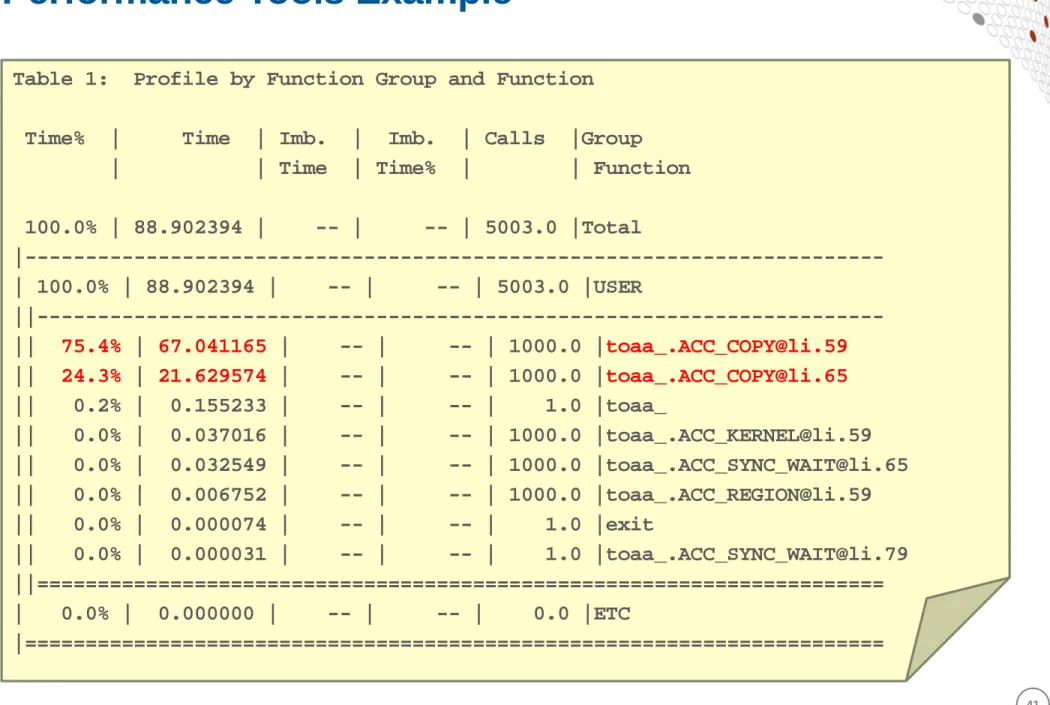Click the red time value 67.041165
The width and height of the screenshot is (1050, 705).
click(x=212, y=346)
